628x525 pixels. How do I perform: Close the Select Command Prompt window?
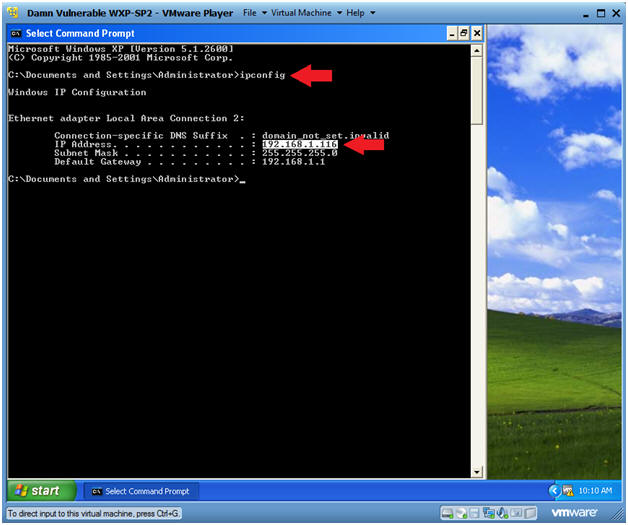(x=477, y=33)
